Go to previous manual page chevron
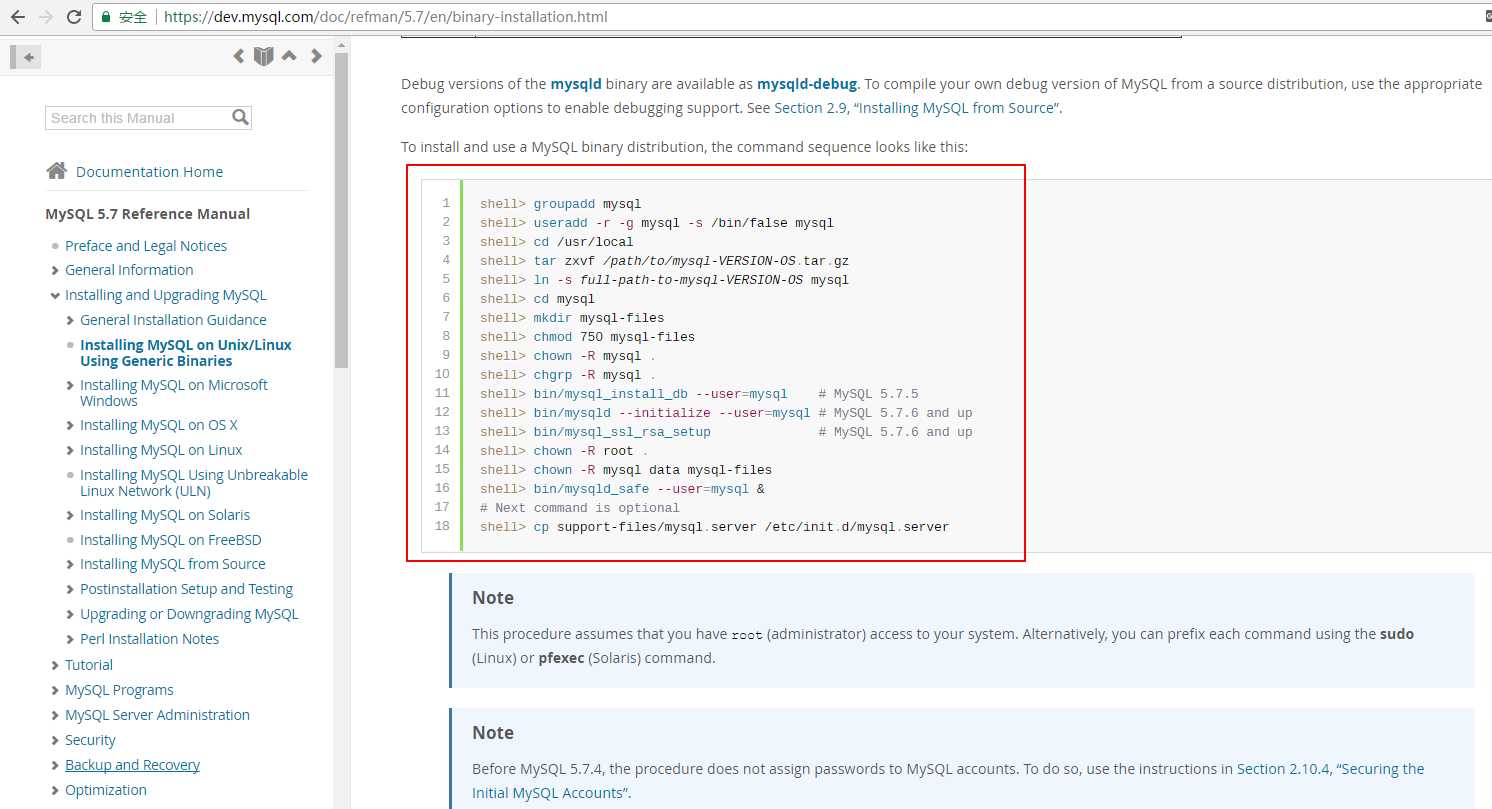Viewport: 1492px width, 809px height. coord(238,56)
